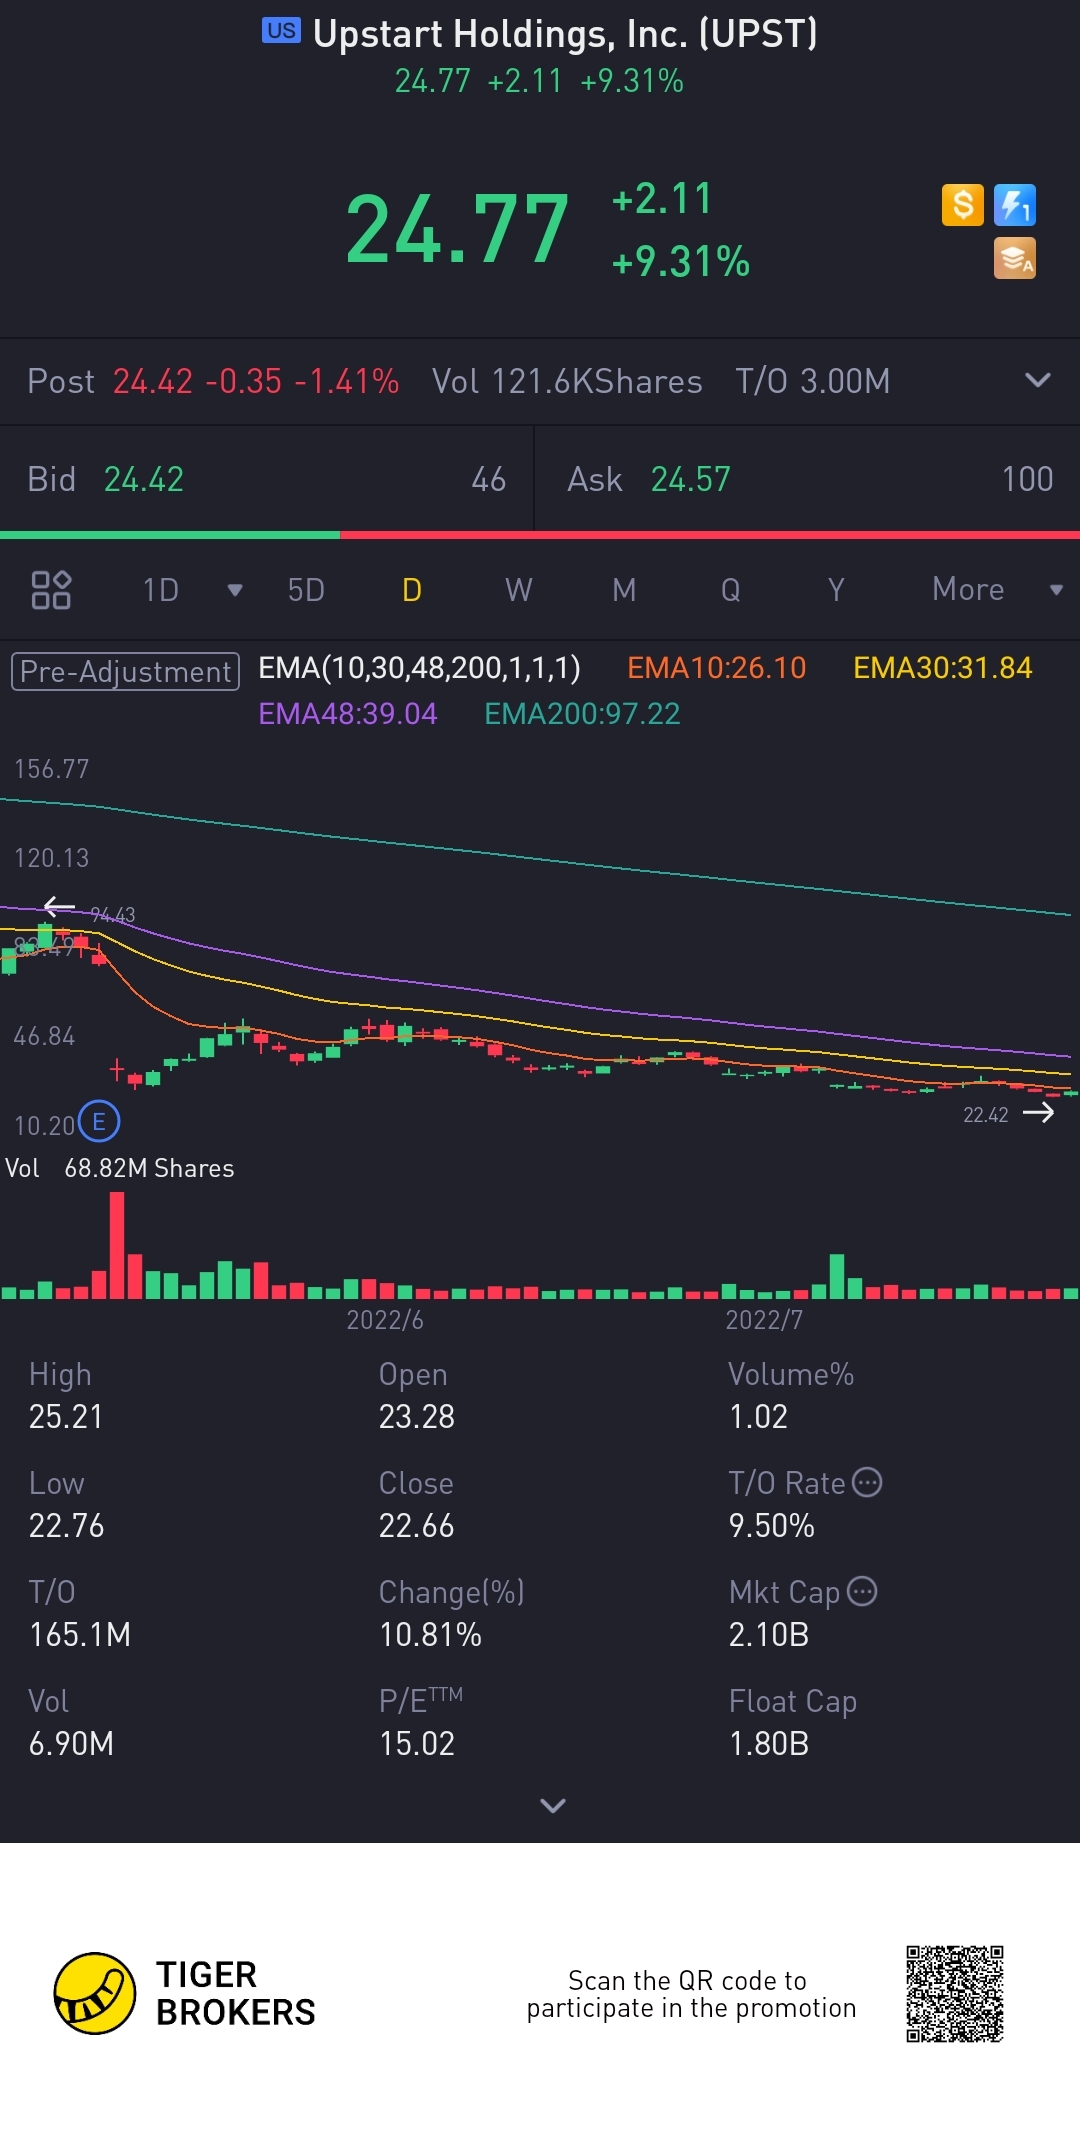Tap the 156.77 price axis label

52,769
